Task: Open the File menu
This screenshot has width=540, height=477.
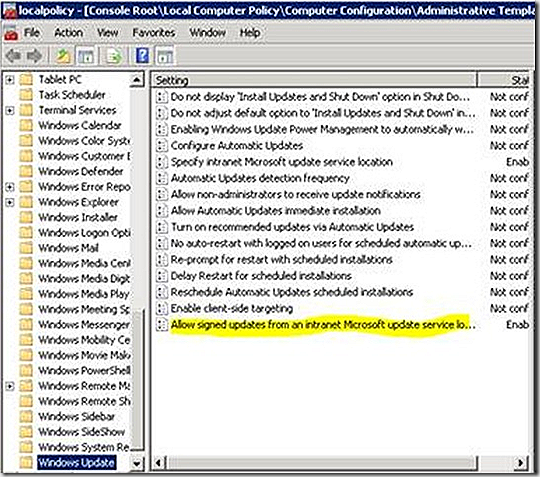Action: click(32, 33)
